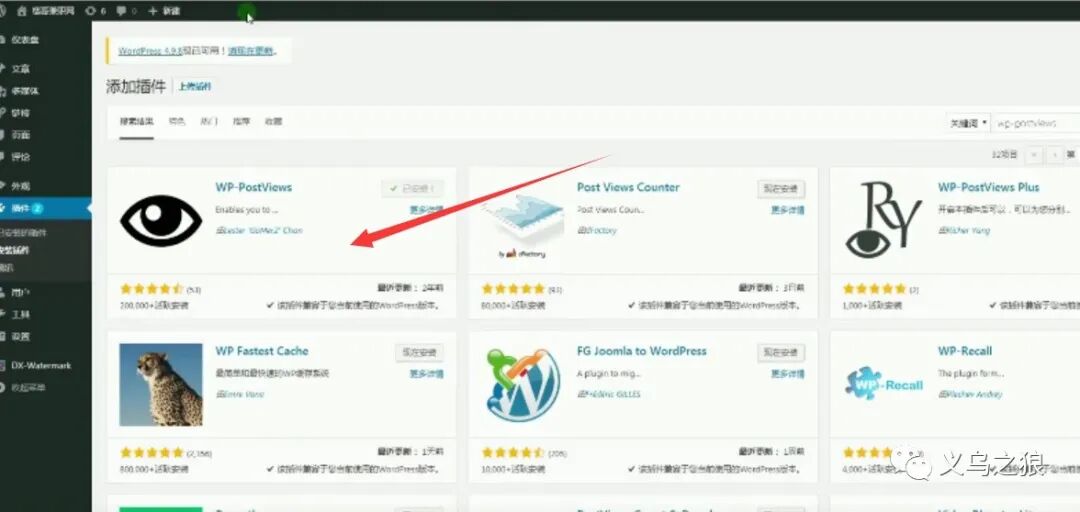This screenshot has height=512, width=1080.
Task: Switch to the Popular (热门) tab
Action: pyautogui.click(x=209, y=122)
